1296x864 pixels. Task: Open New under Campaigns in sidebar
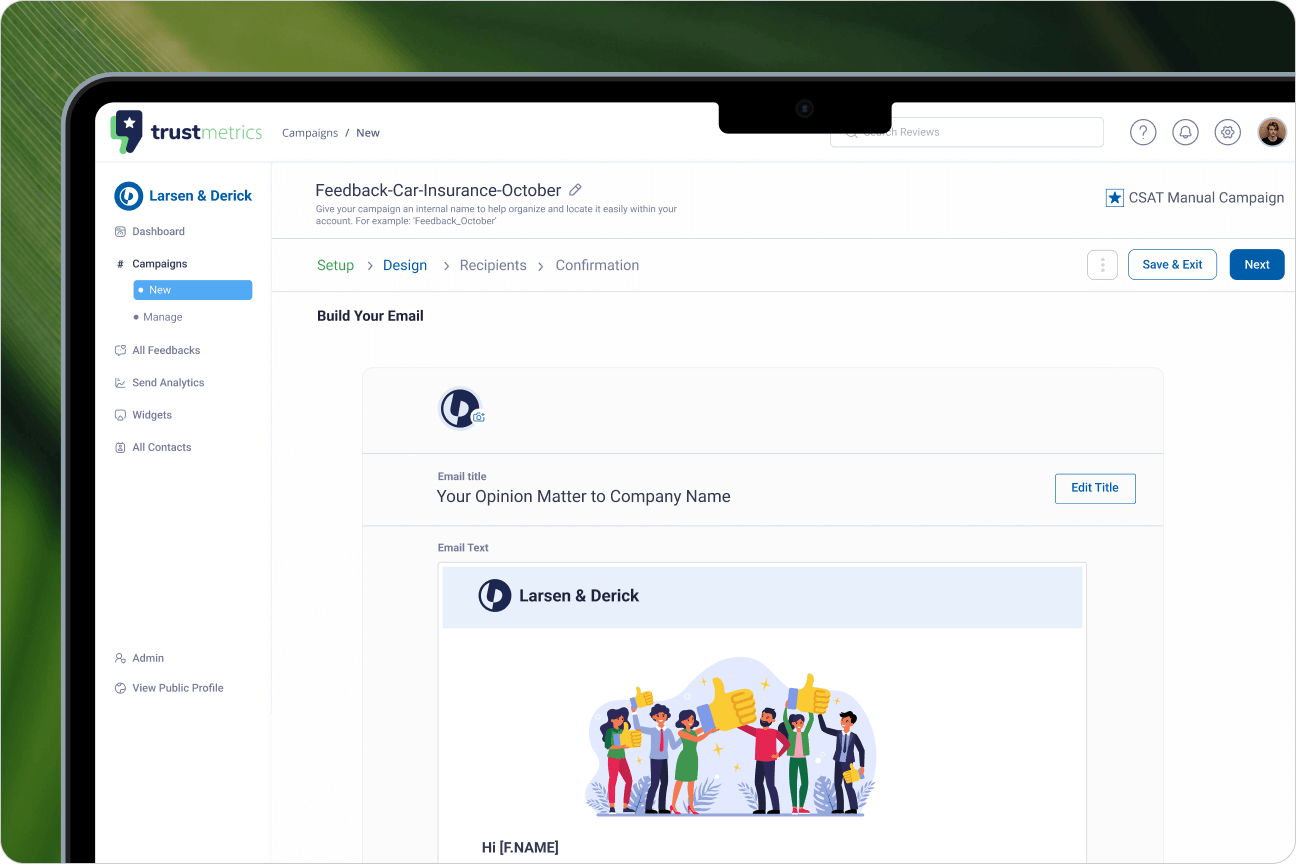click(x=193, y=290)
